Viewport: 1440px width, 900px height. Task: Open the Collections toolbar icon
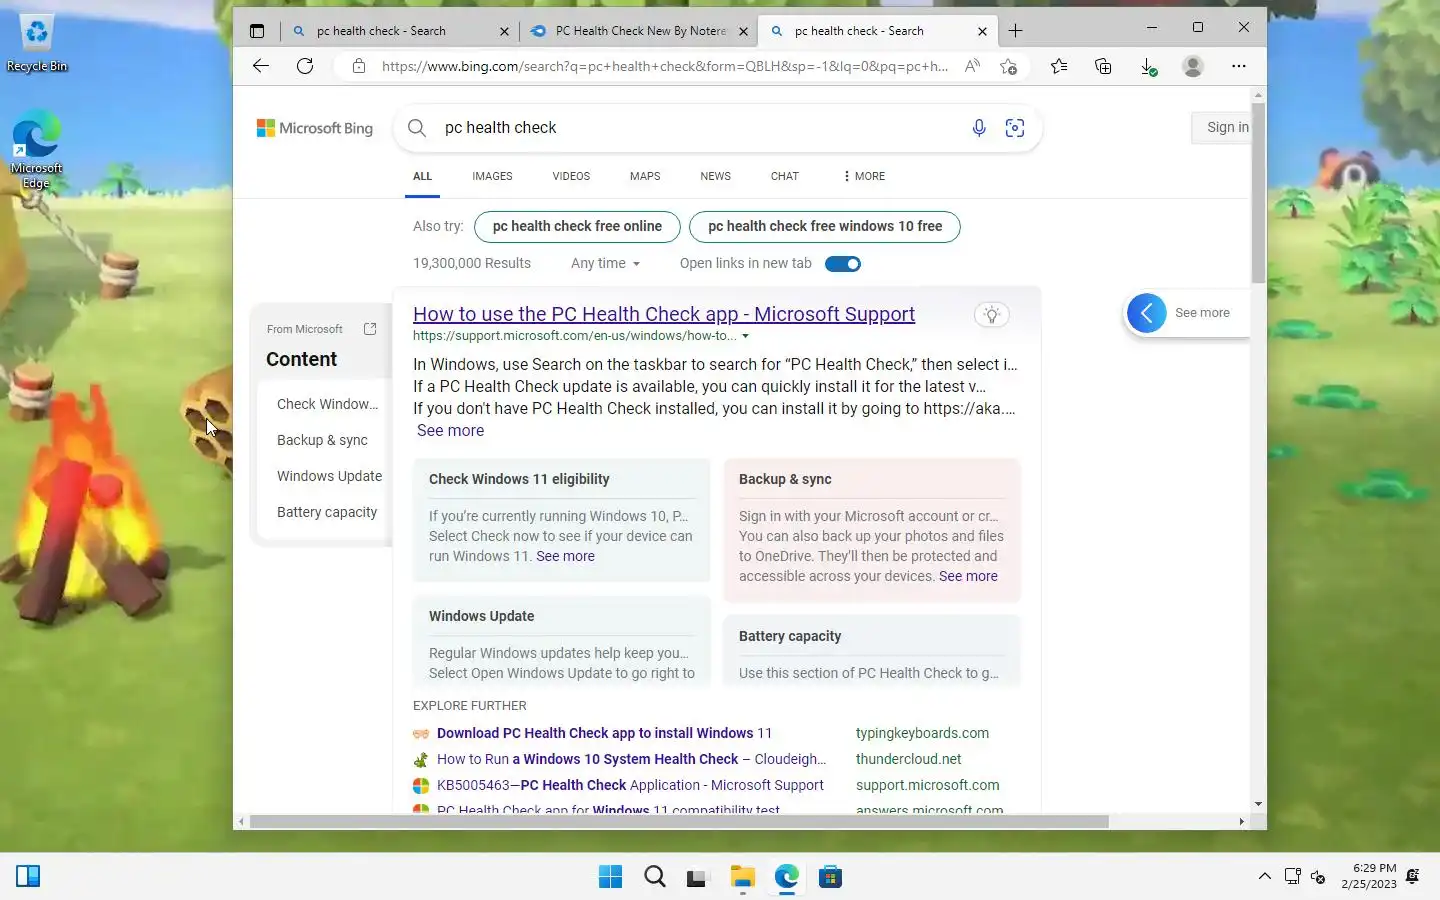point(1103,66)
